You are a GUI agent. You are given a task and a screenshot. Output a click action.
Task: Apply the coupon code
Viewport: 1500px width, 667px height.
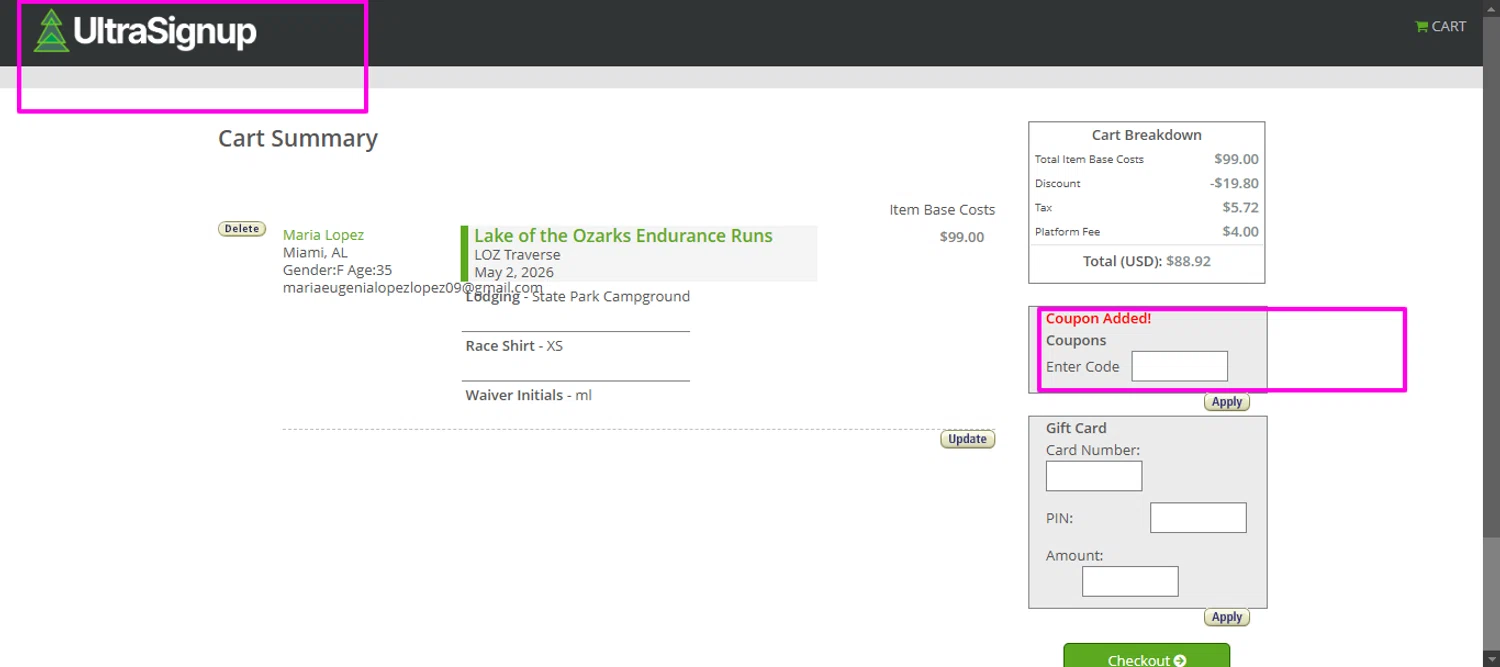[1226, 402]
